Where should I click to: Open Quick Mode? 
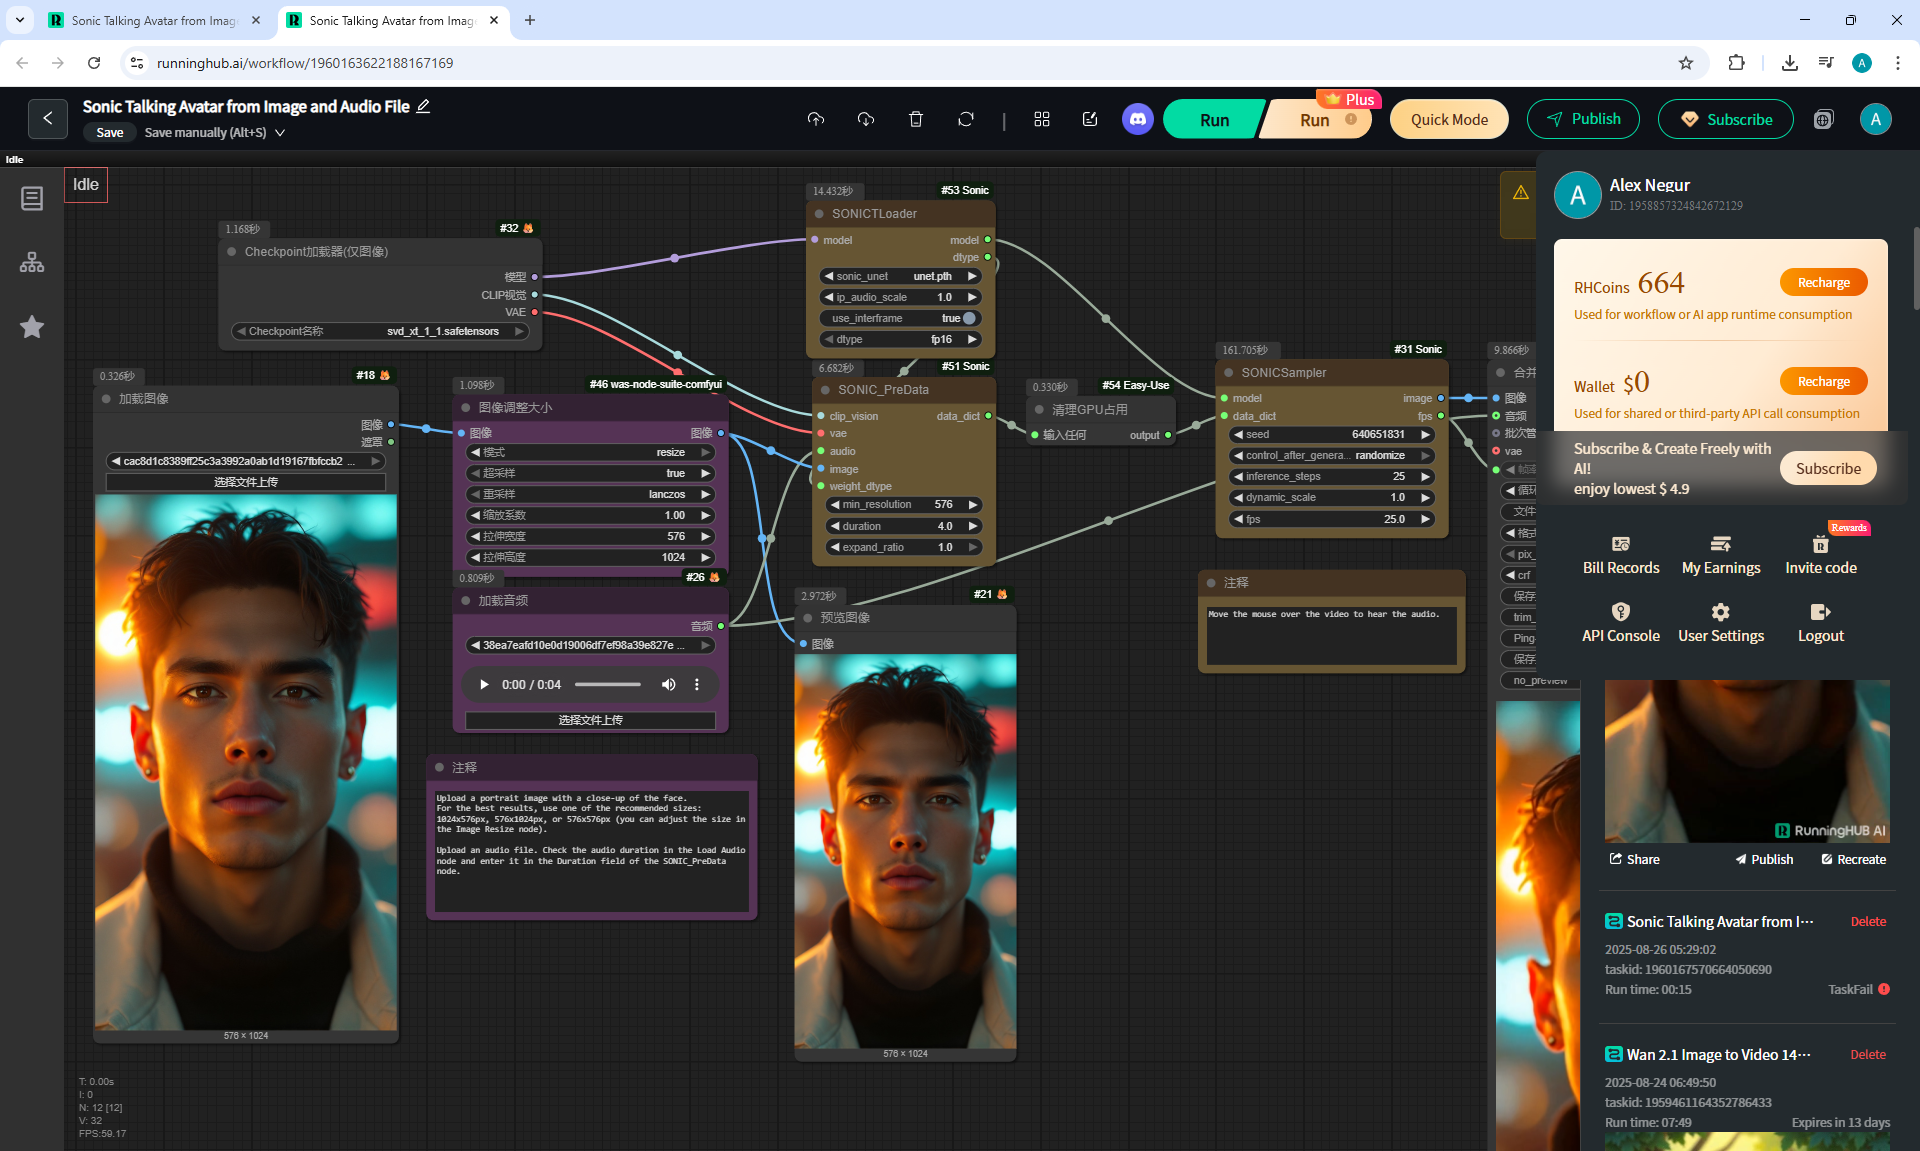click(x=1449, y=120)
